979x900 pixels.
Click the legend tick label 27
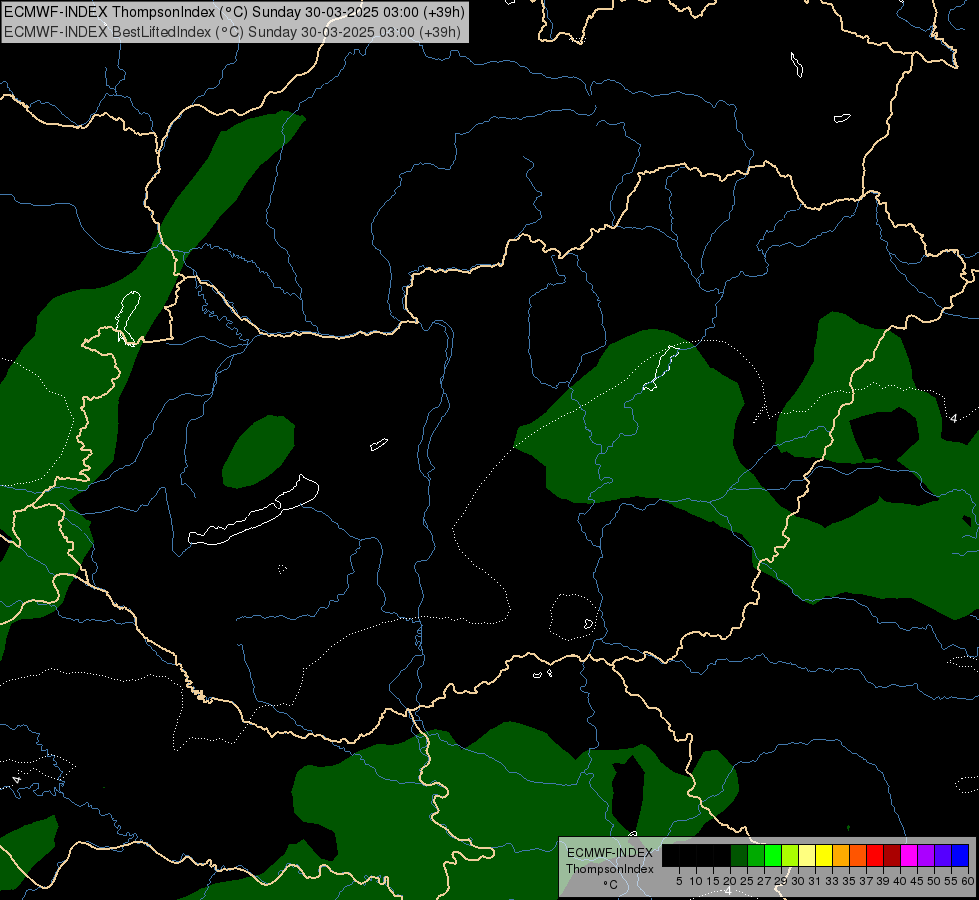(764, 881)
